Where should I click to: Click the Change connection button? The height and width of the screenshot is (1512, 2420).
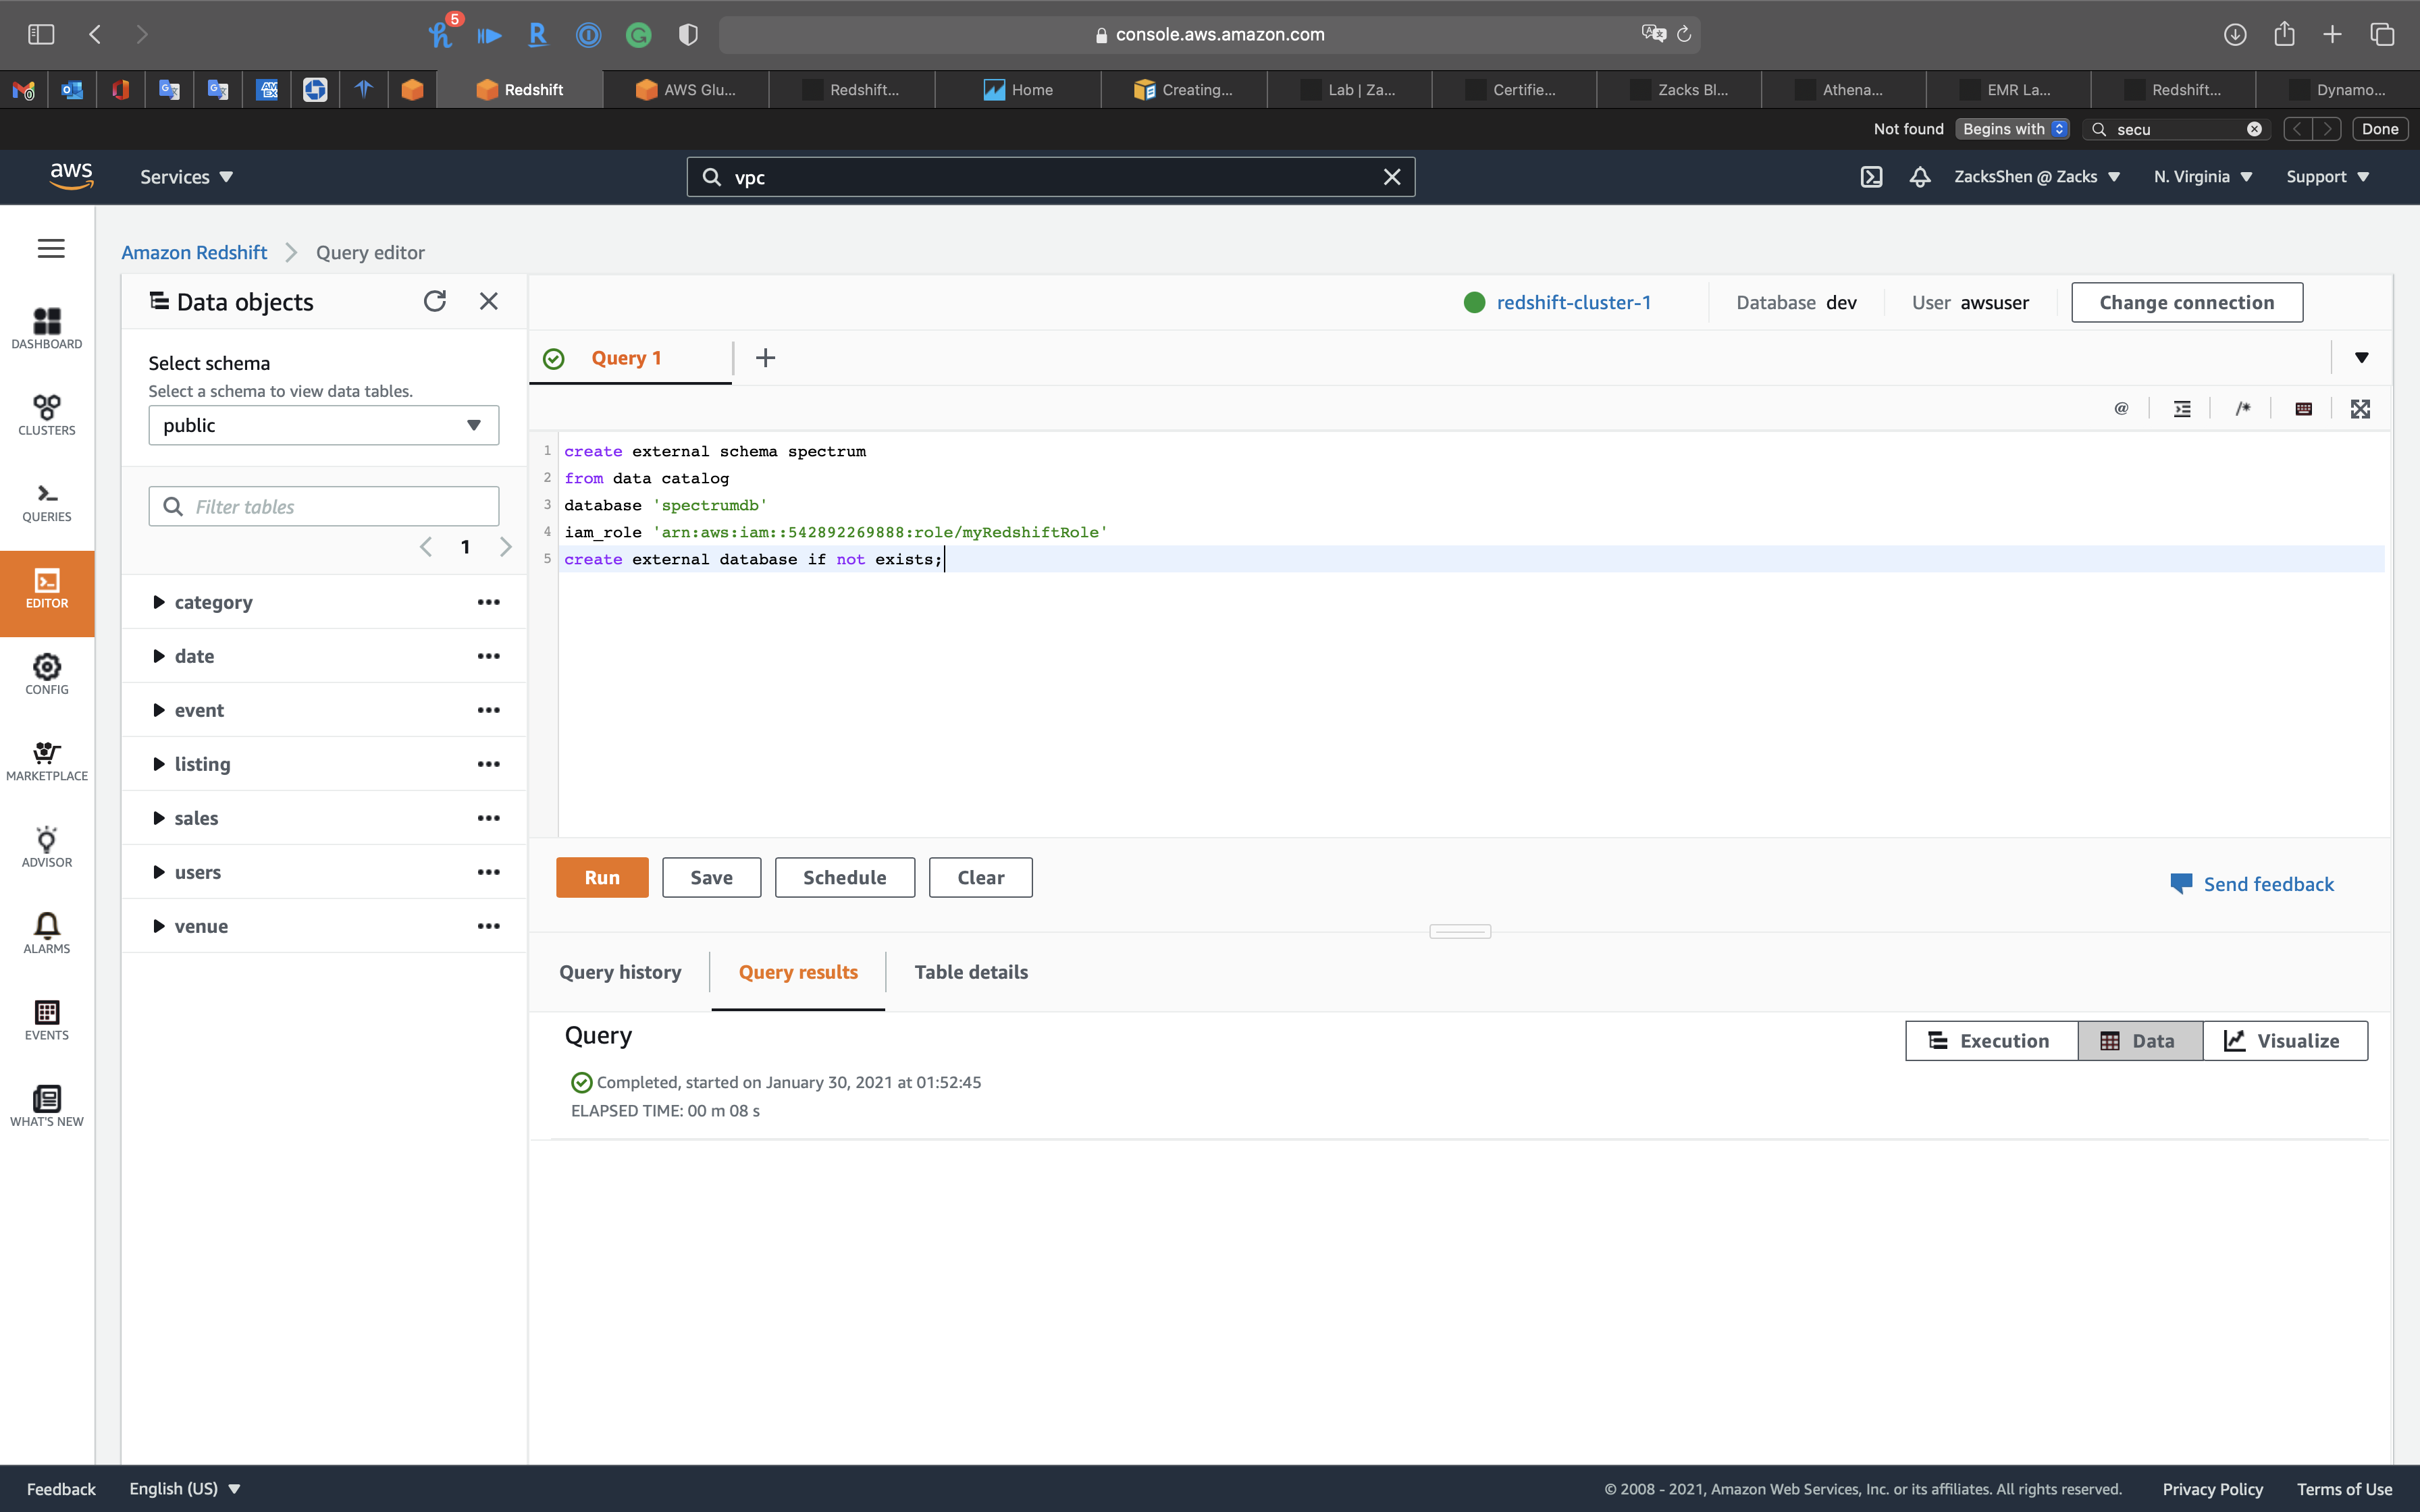point(2186,302)
